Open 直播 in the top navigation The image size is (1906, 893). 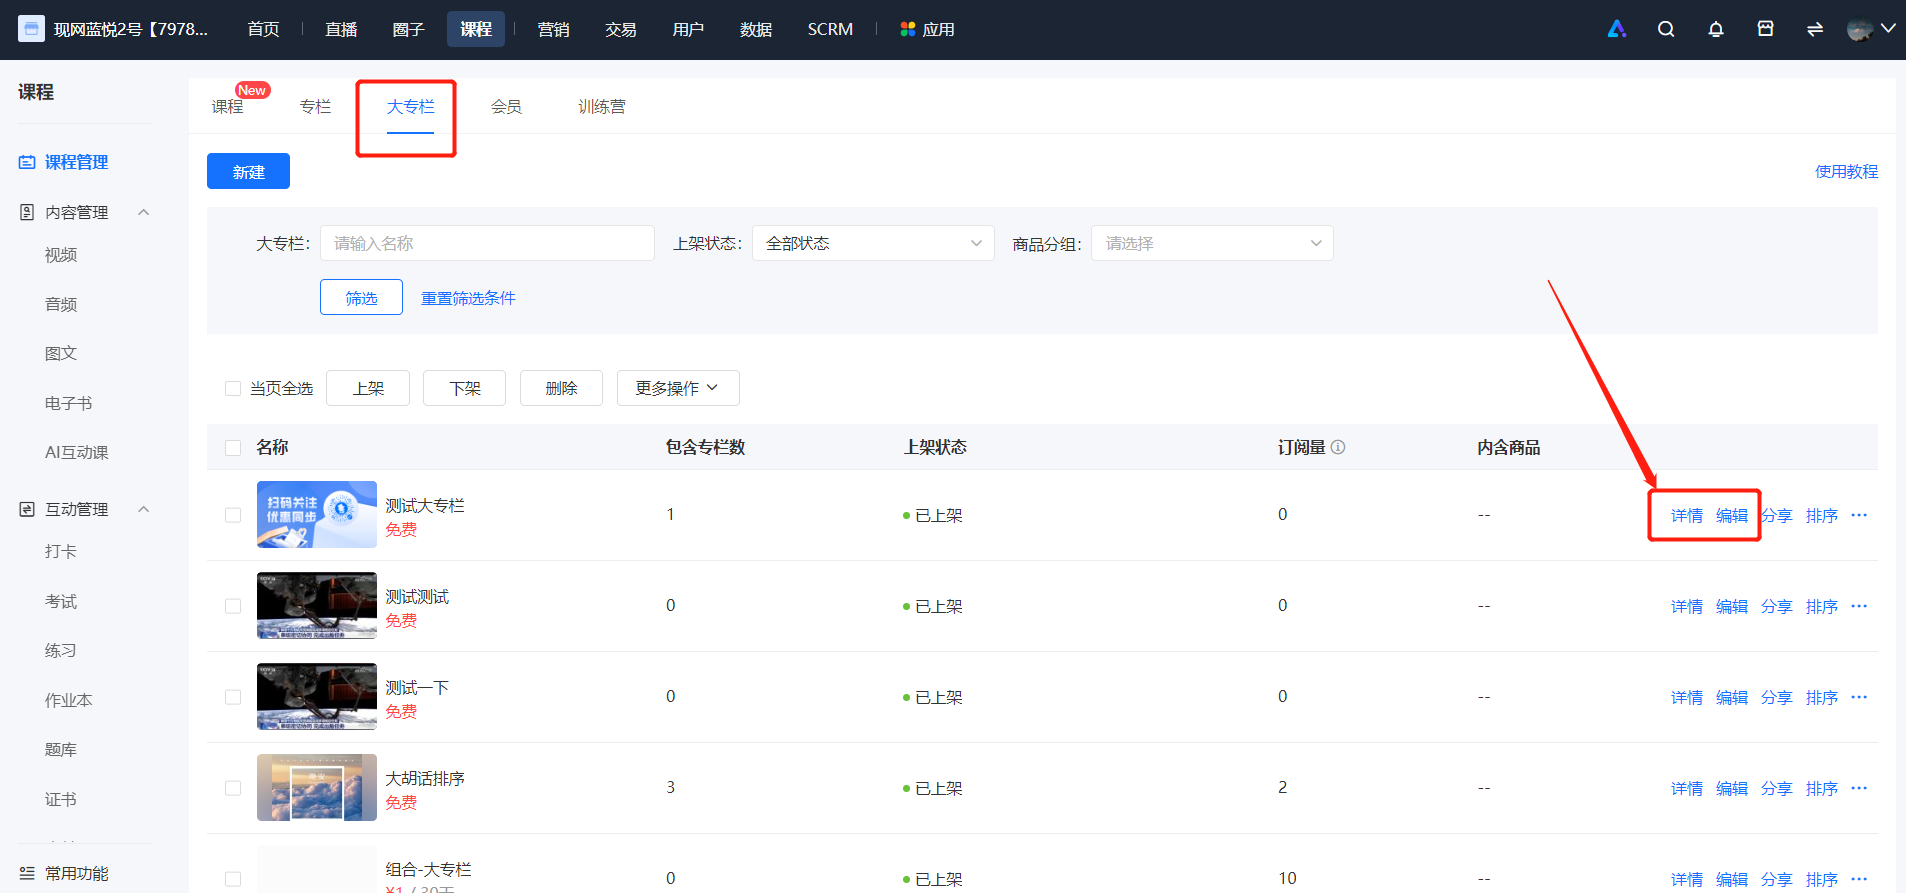[341, 29]
